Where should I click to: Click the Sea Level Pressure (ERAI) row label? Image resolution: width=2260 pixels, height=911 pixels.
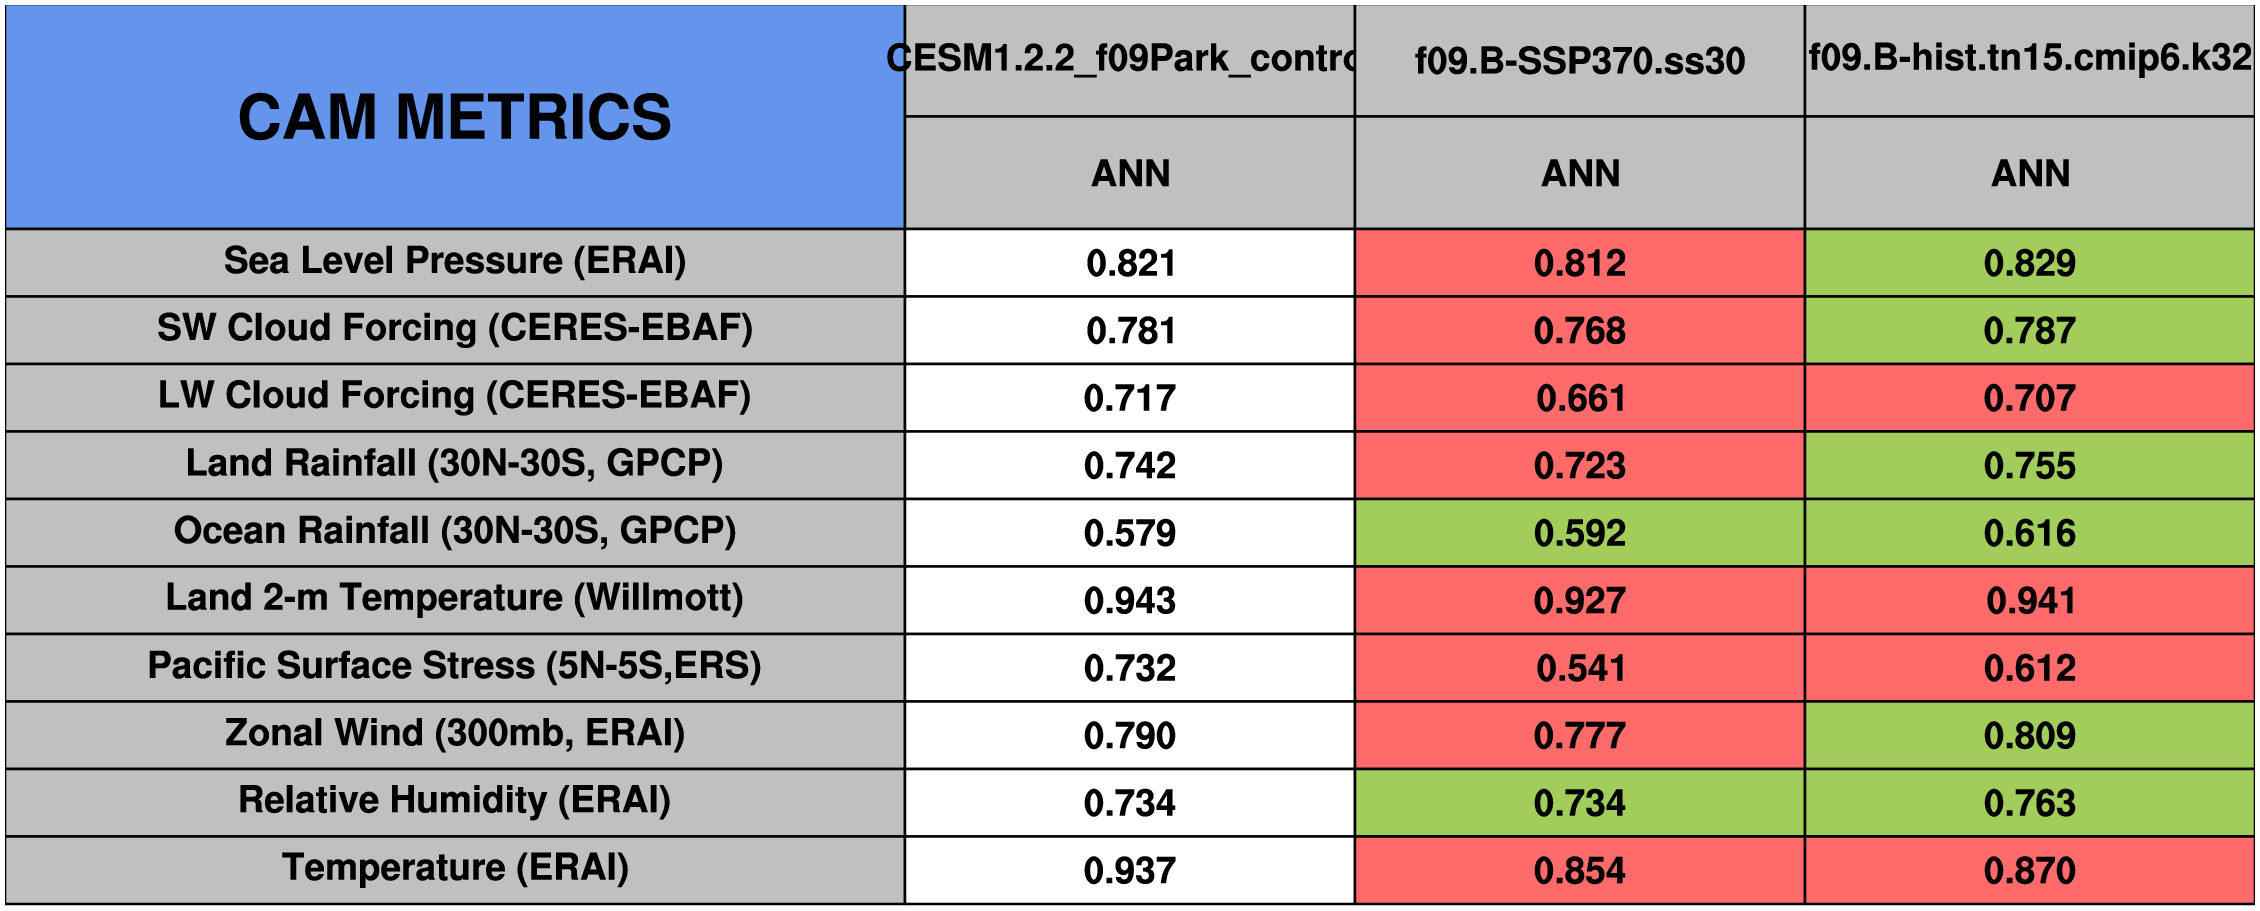tap(455, 262)
